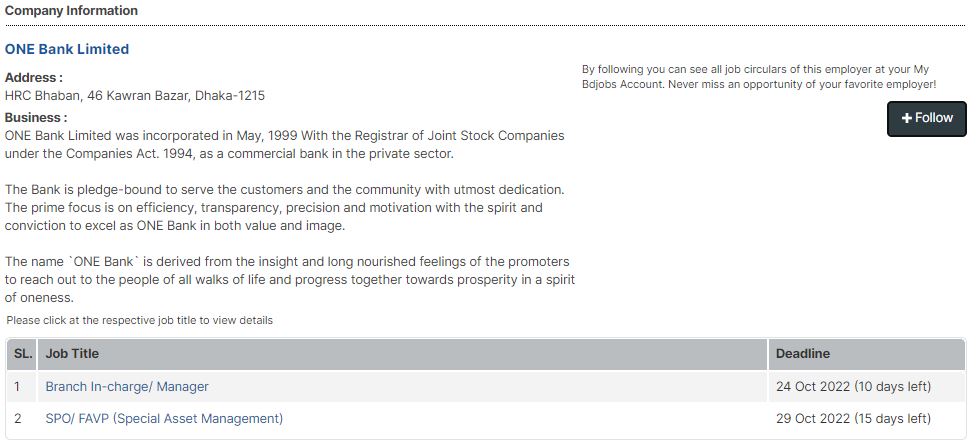Follow the ONE Bank Limited employer
The width and height of the screenshot is (980, 445).
click(x=927, y=118)
